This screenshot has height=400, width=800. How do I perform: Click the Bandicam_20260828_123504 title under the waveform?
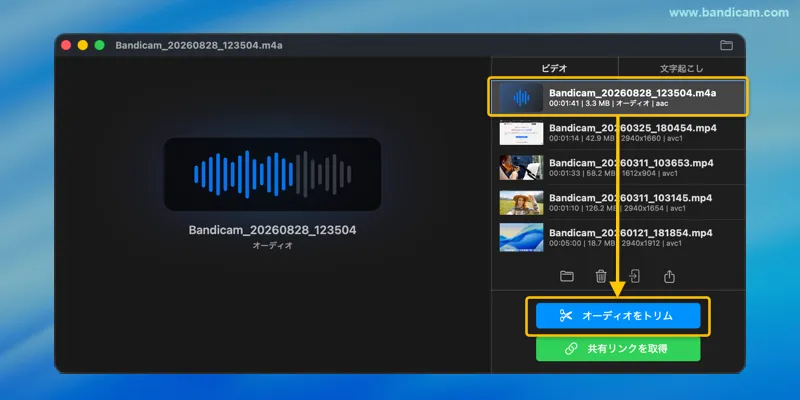coord(272,230)
